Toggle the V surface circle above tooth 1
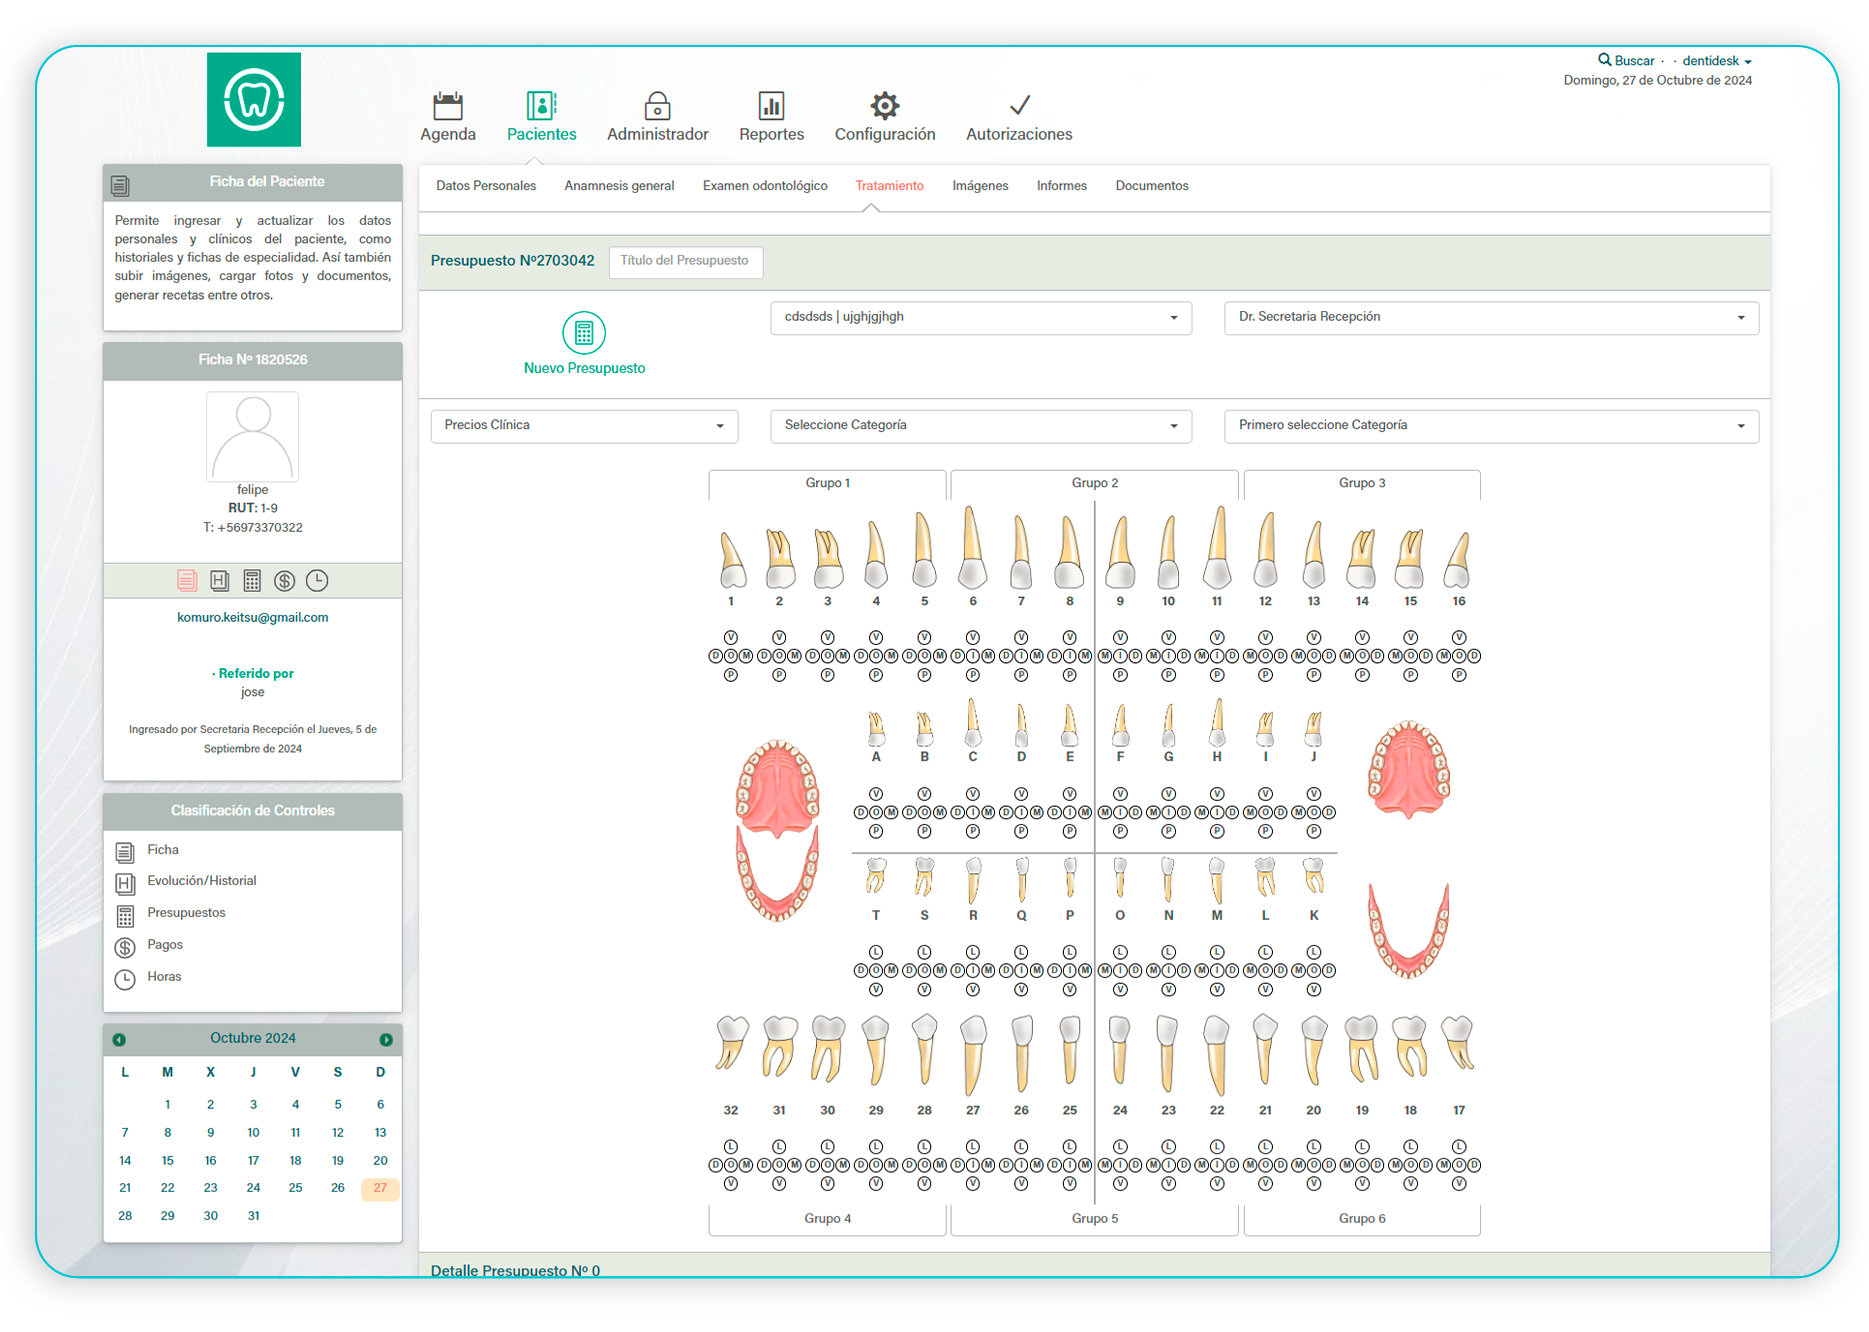The width and height of the screenshot is (1869, 1332). coord(731,637)
